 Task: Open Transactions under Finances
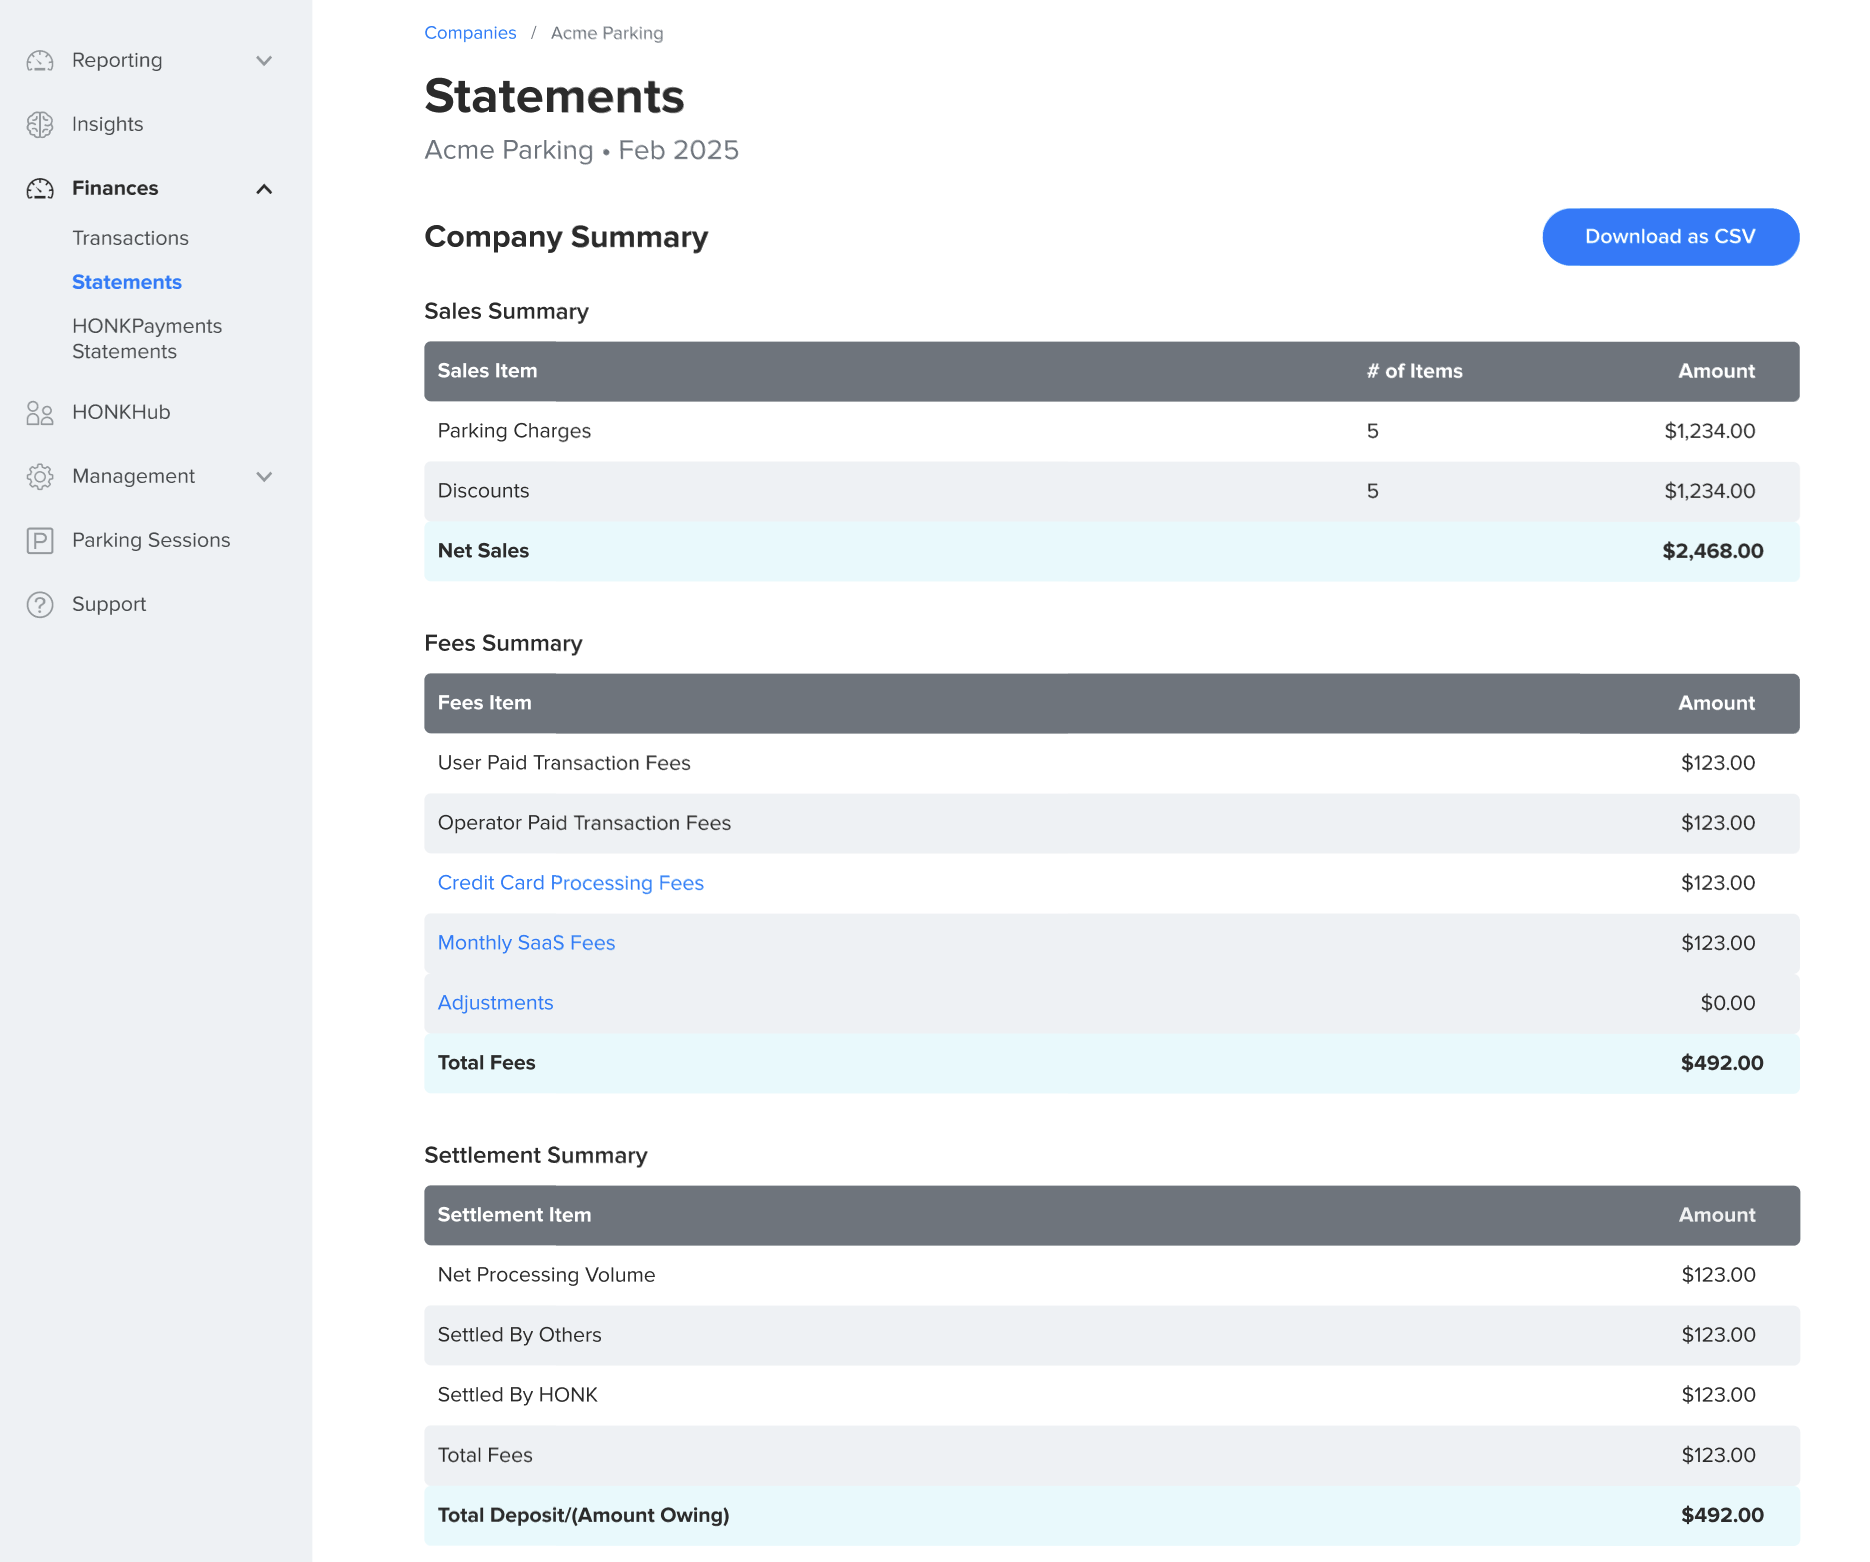coord(130,238)
